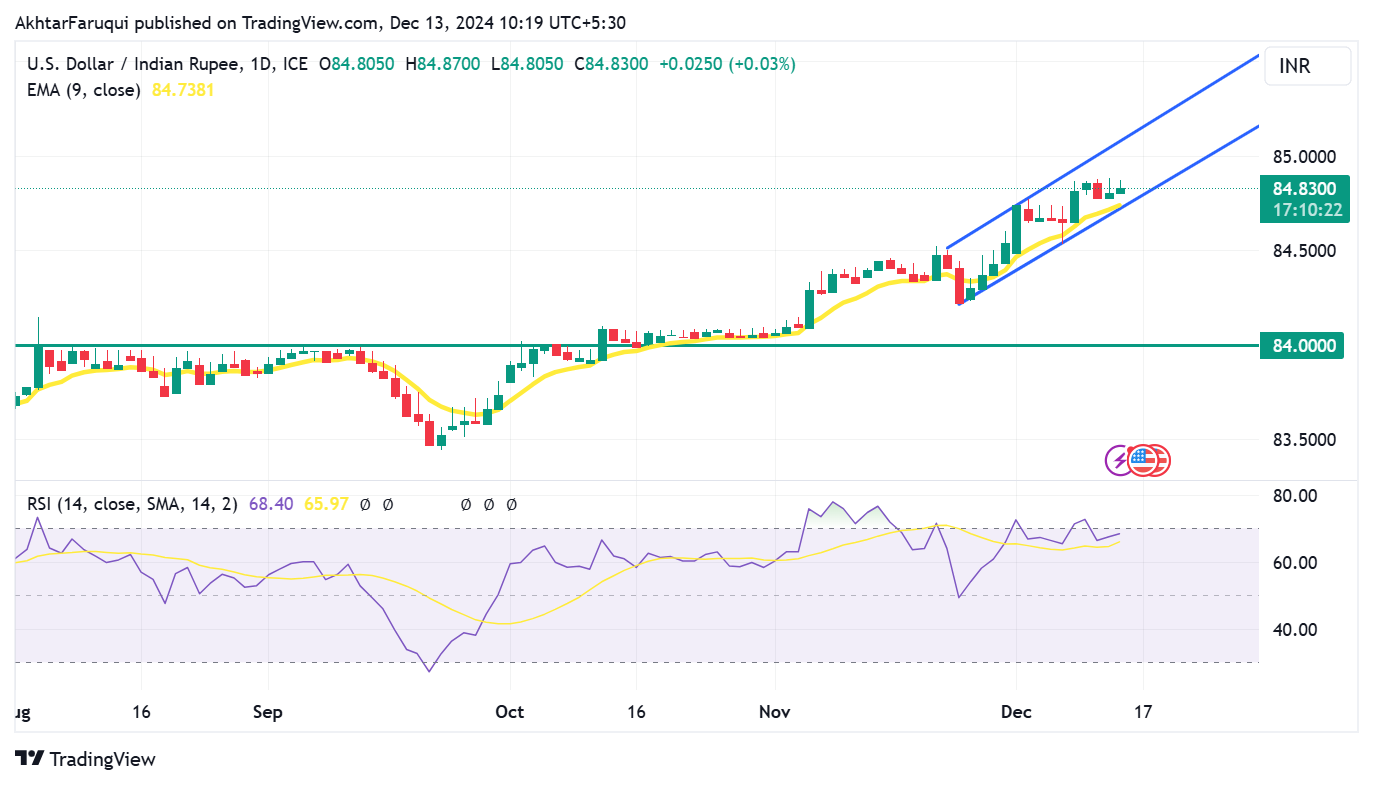Click the Nov label on the time axis
The width and height of the screenshot is (1373, 785).
[775, 712]
